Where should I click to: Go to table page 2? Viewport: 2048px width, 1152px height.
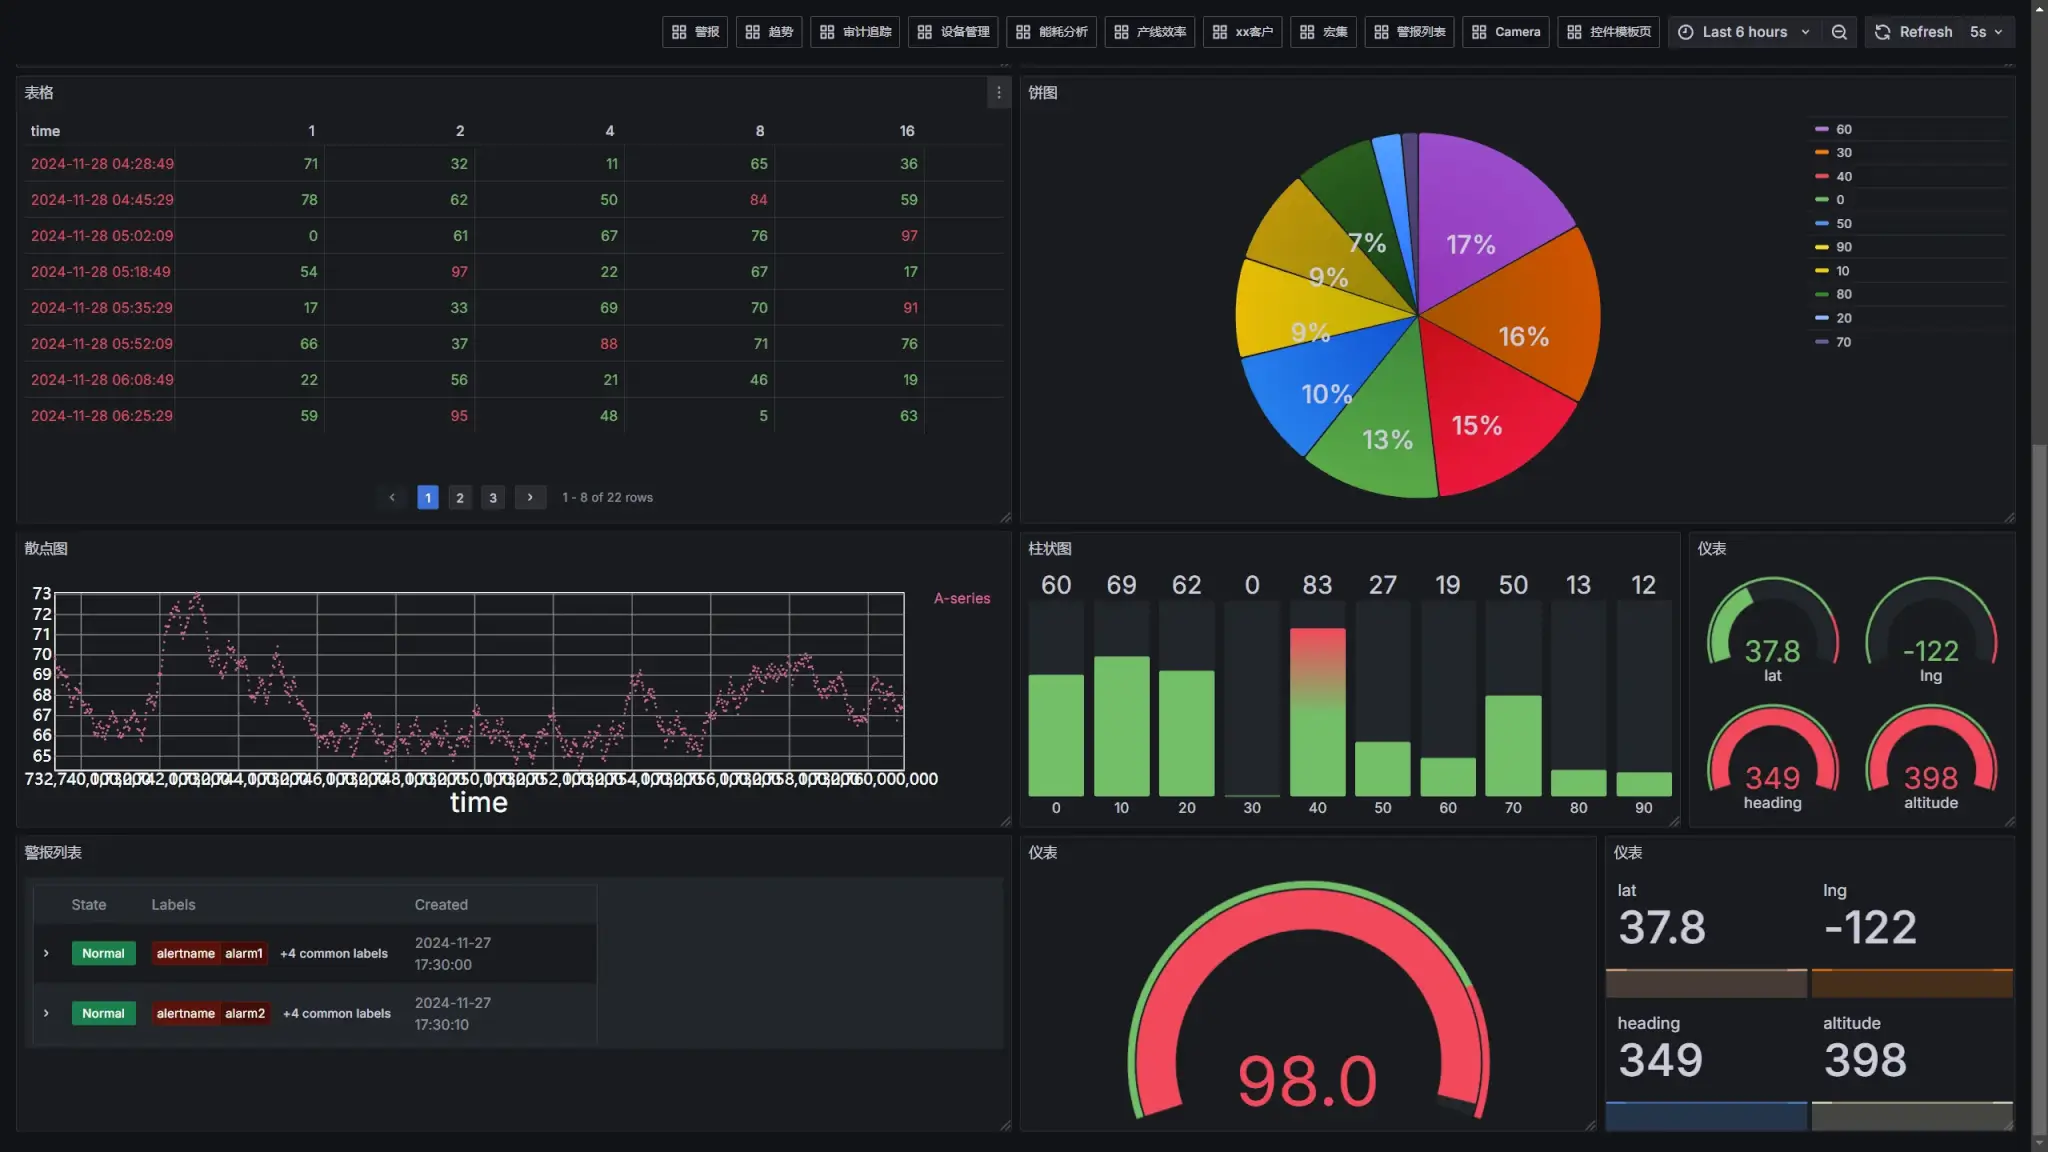(x=460, y=497)
